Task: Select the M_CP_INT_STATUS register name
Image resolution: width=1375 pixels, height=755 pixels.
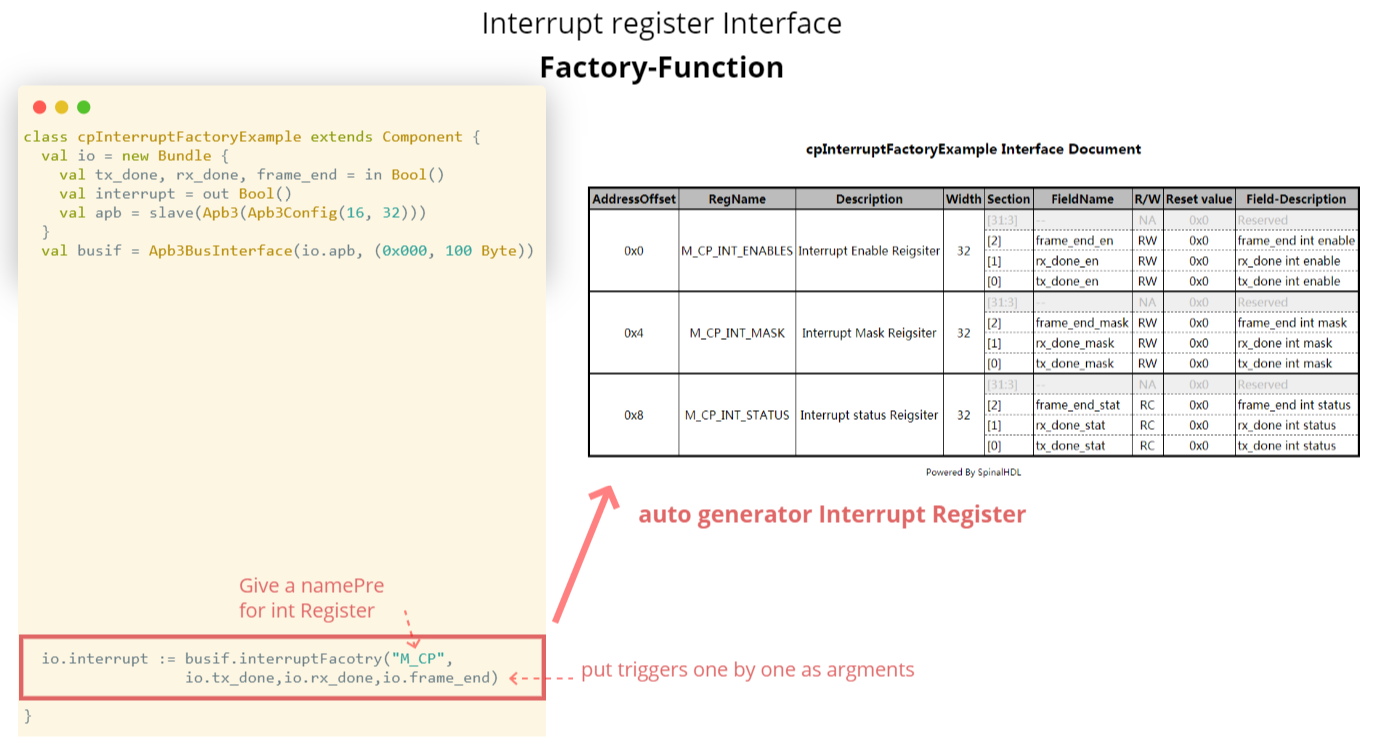Action: 737,415
